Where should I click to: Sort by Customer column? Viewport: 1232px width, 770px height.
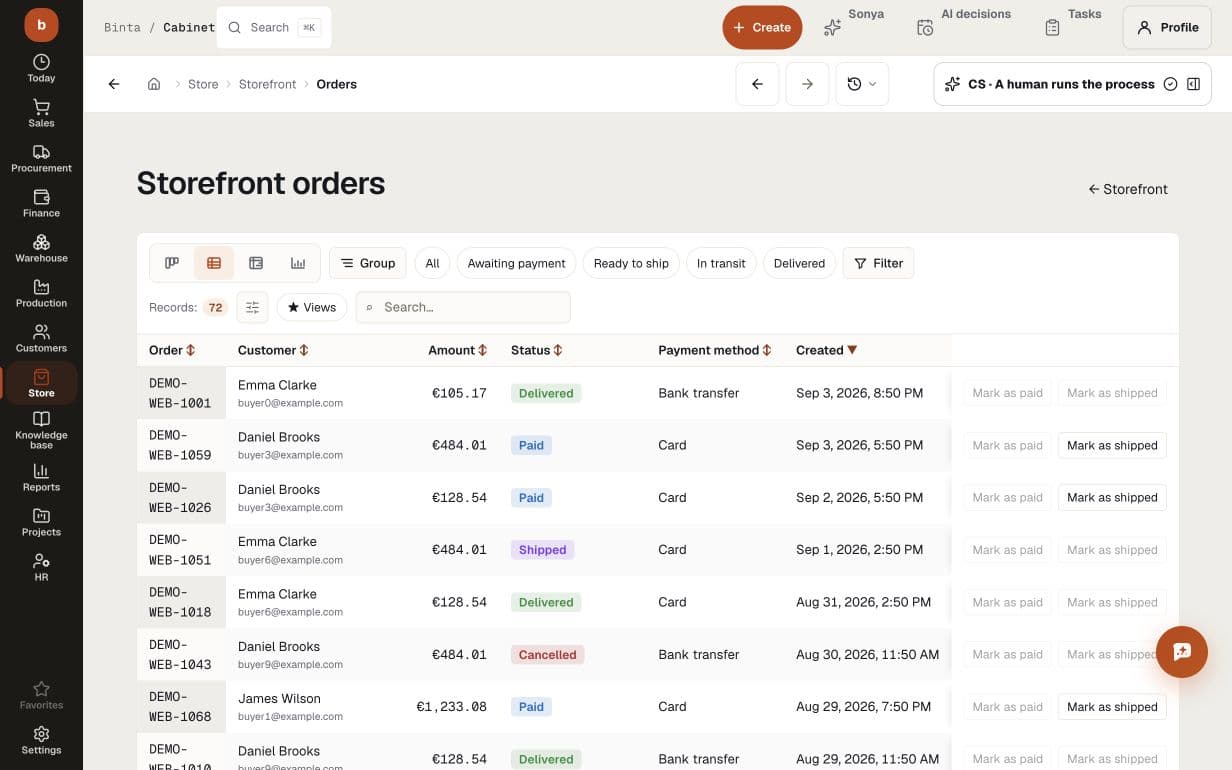click(273, 350)
